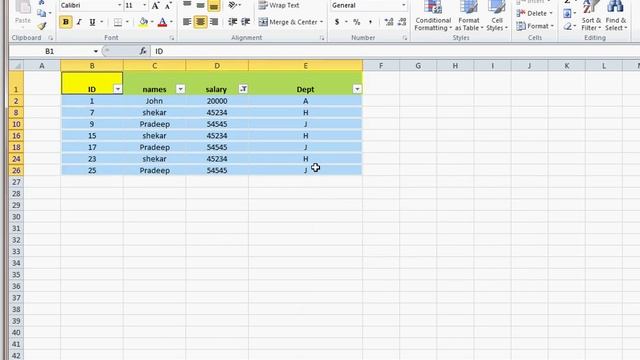Open Sort & Filter menu
Screen dimensions: 640x360
click(591, 16)
